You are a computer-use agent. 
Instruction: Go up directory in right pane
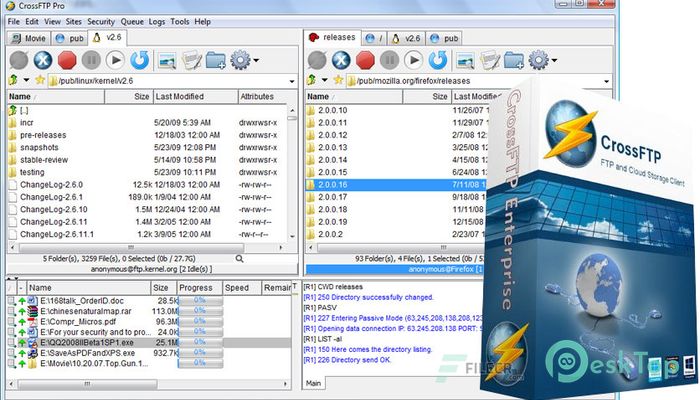pyautogui.click(x=312, y=80)
